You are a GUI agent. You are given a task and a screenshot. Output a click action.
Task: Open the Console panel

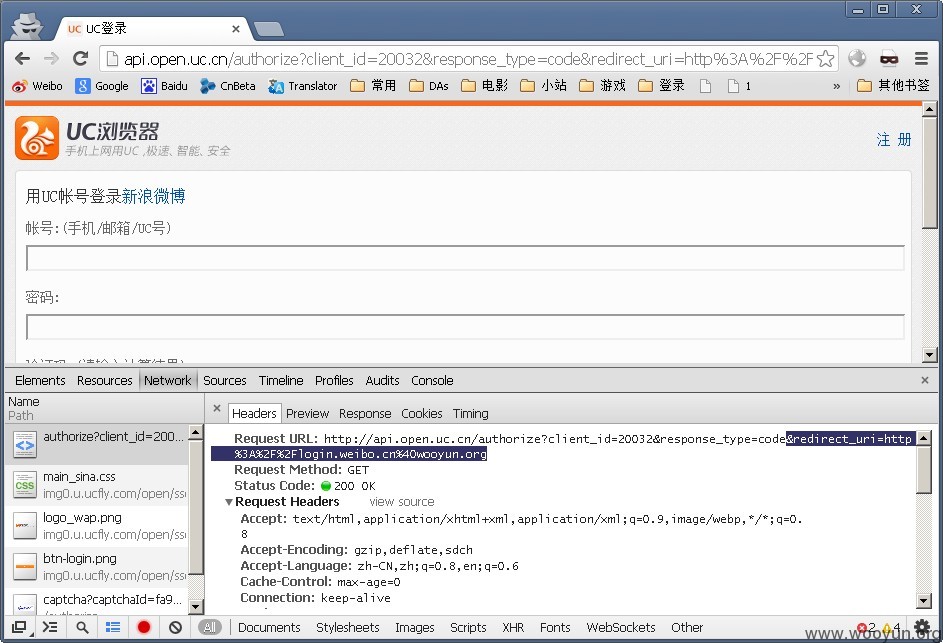(432, 380)
